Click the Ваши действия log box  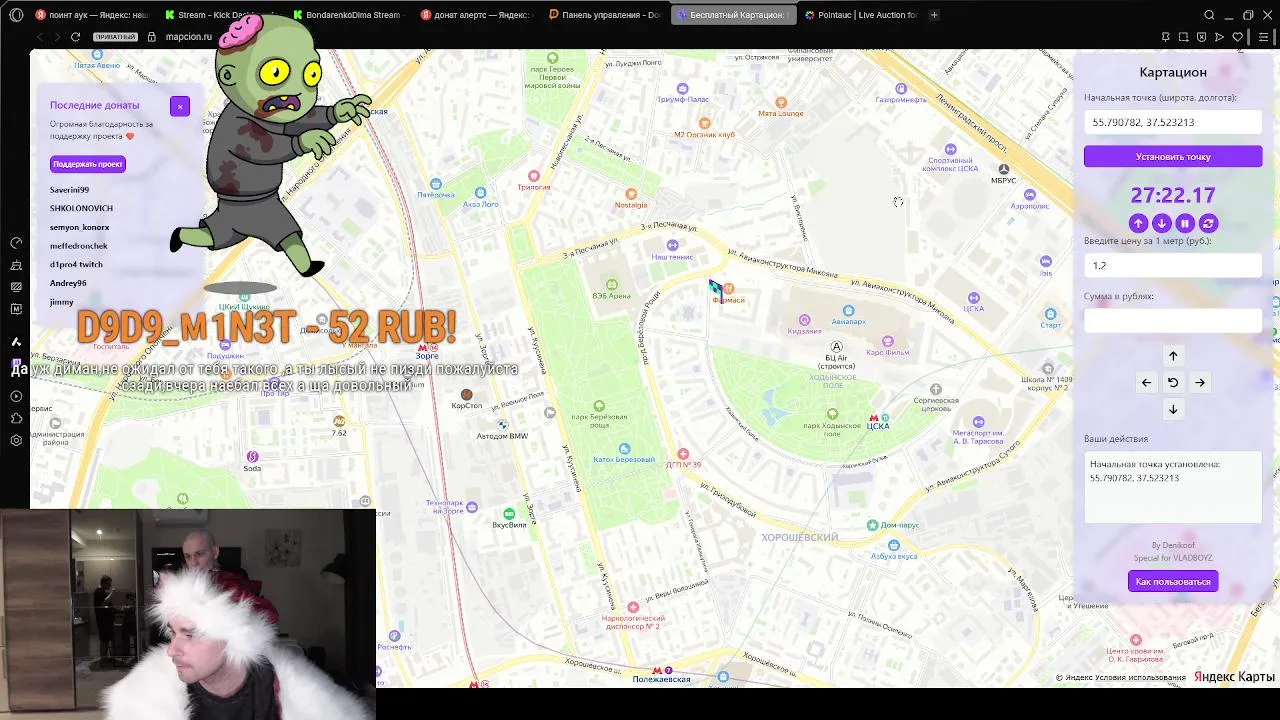pos(1173,486)
